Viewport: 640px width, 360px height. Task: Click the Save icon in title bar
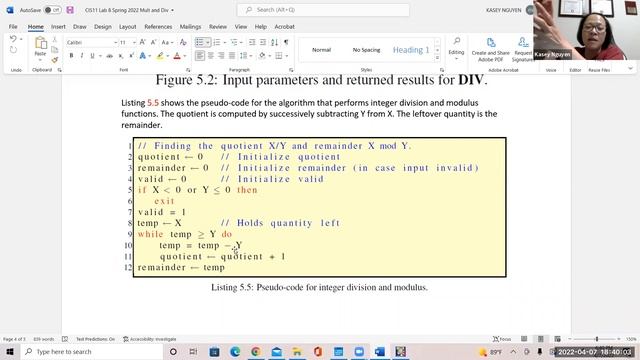70,10
